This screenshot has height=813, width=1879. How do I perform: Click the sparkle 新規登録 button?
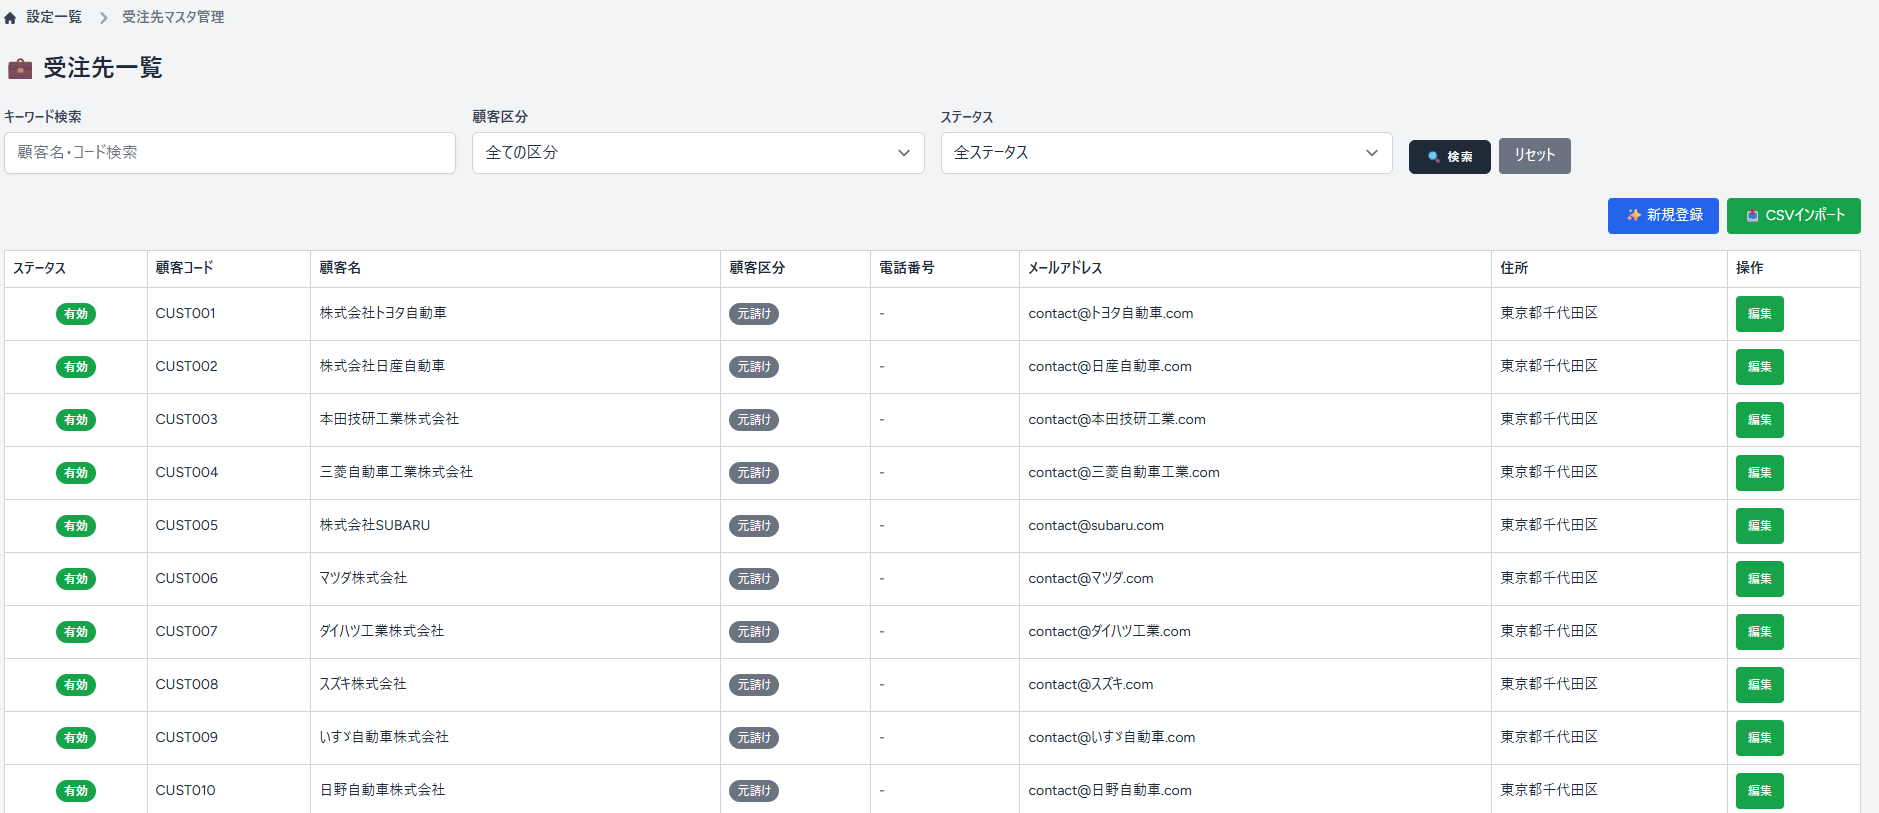1662,216
